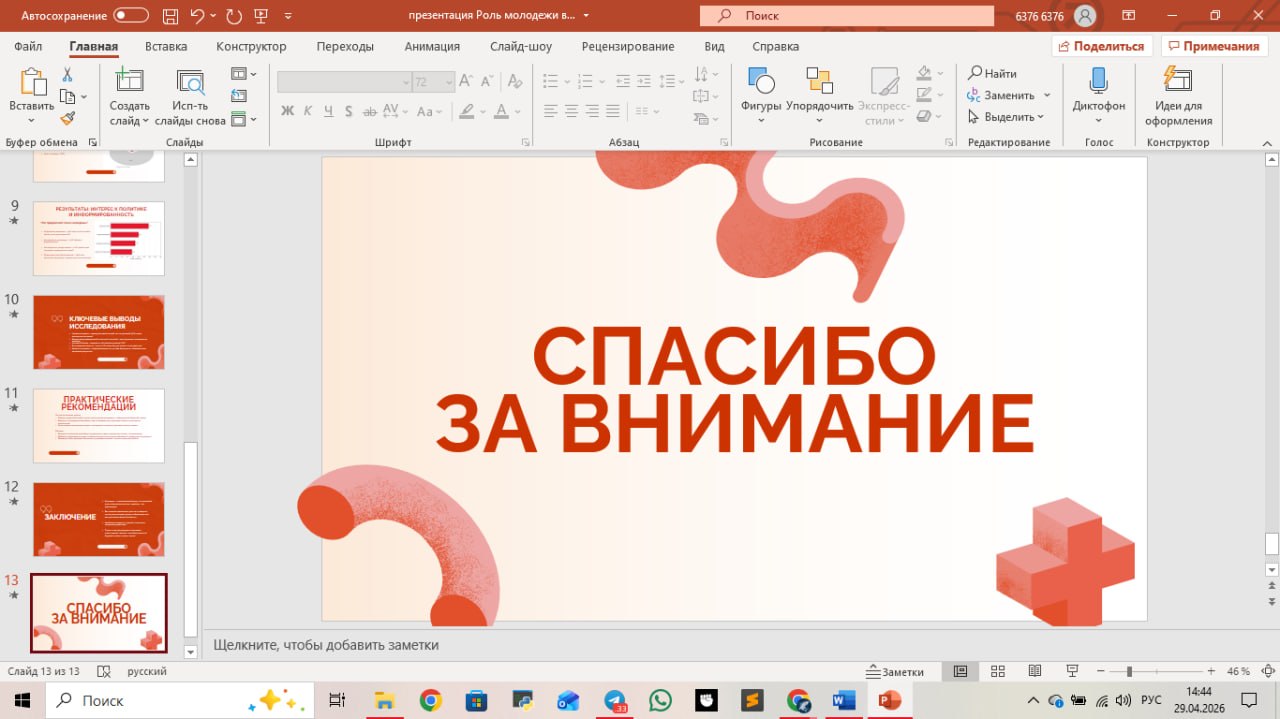Click the Reset slide icon
1280x719 pixels.
click(x=239, y=96)
